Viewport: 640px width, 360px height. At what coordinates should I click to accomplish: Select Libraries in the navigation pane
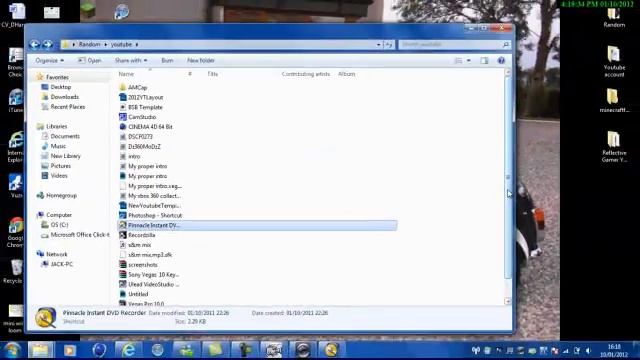click(x=56, y=127)
